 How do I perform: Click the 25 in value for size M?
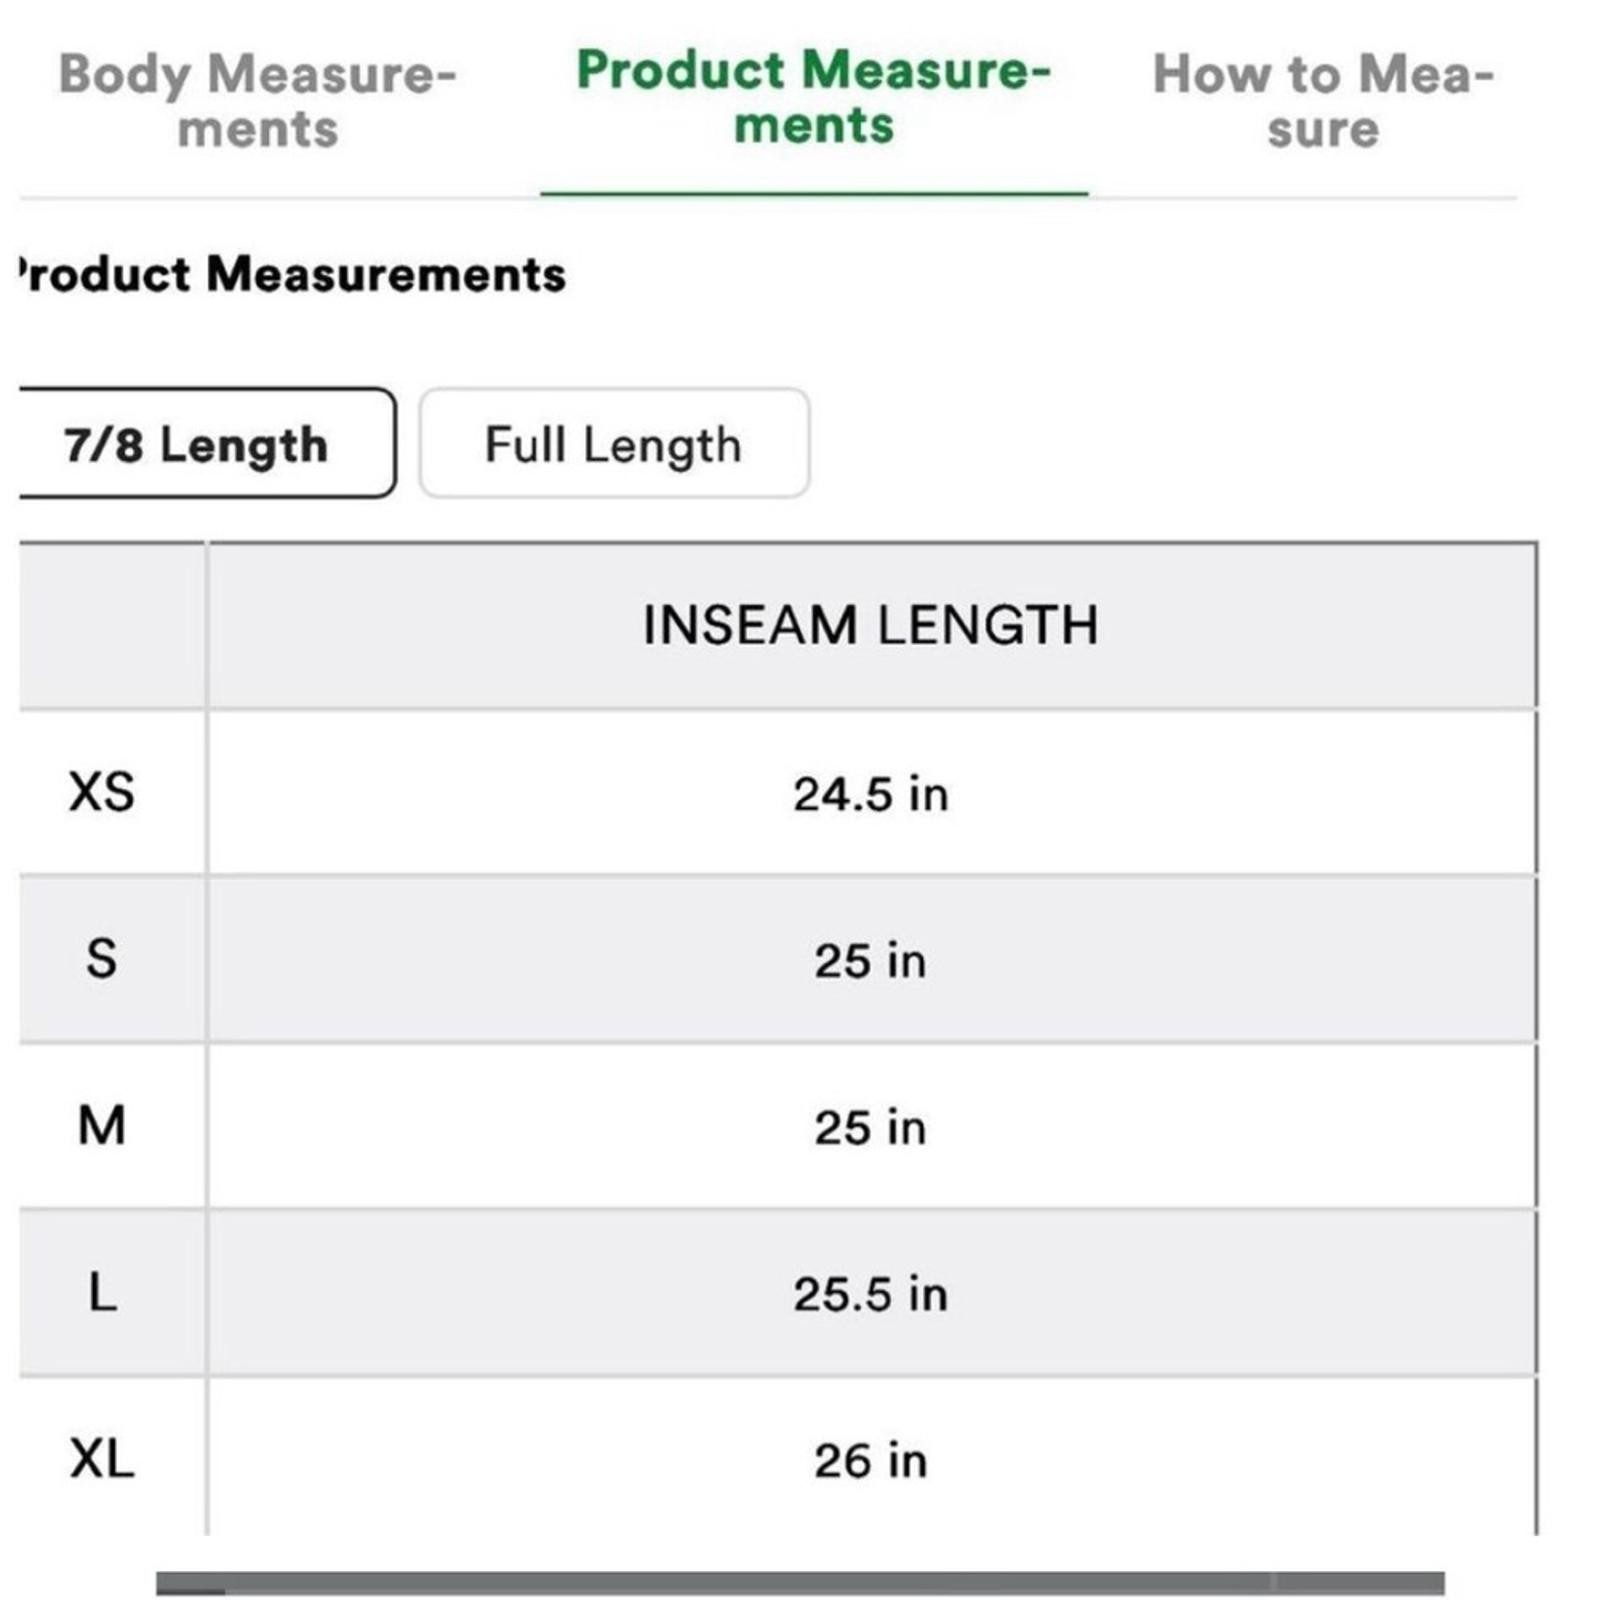(870, 1128)
